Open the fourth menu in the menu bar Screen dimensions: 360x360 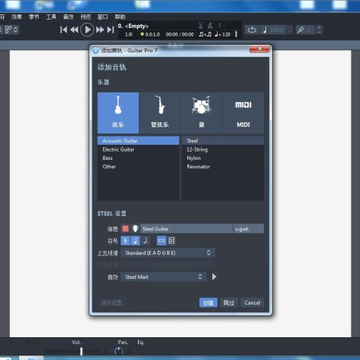pos(51,17)
